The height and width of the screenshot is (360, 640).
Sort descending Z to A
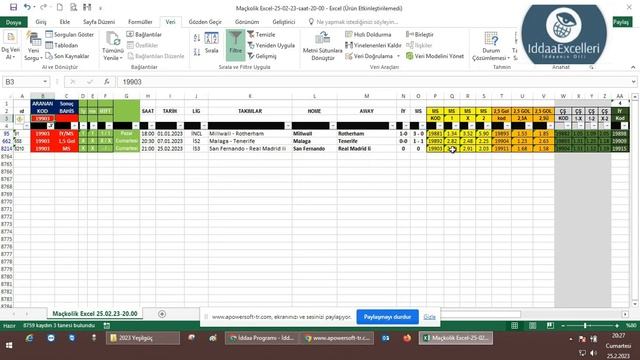(x=197, y=52)
